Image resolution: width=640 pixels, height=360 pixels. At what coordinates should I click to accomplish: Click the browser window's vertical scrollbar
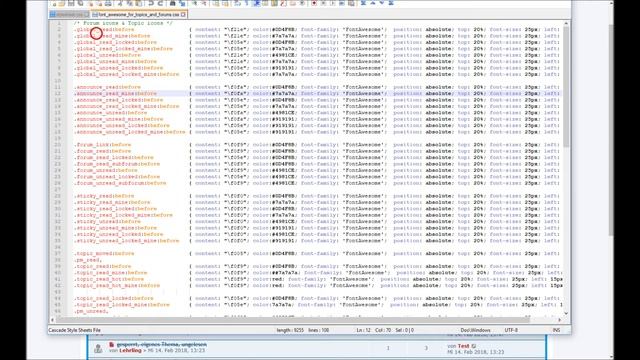611,130
